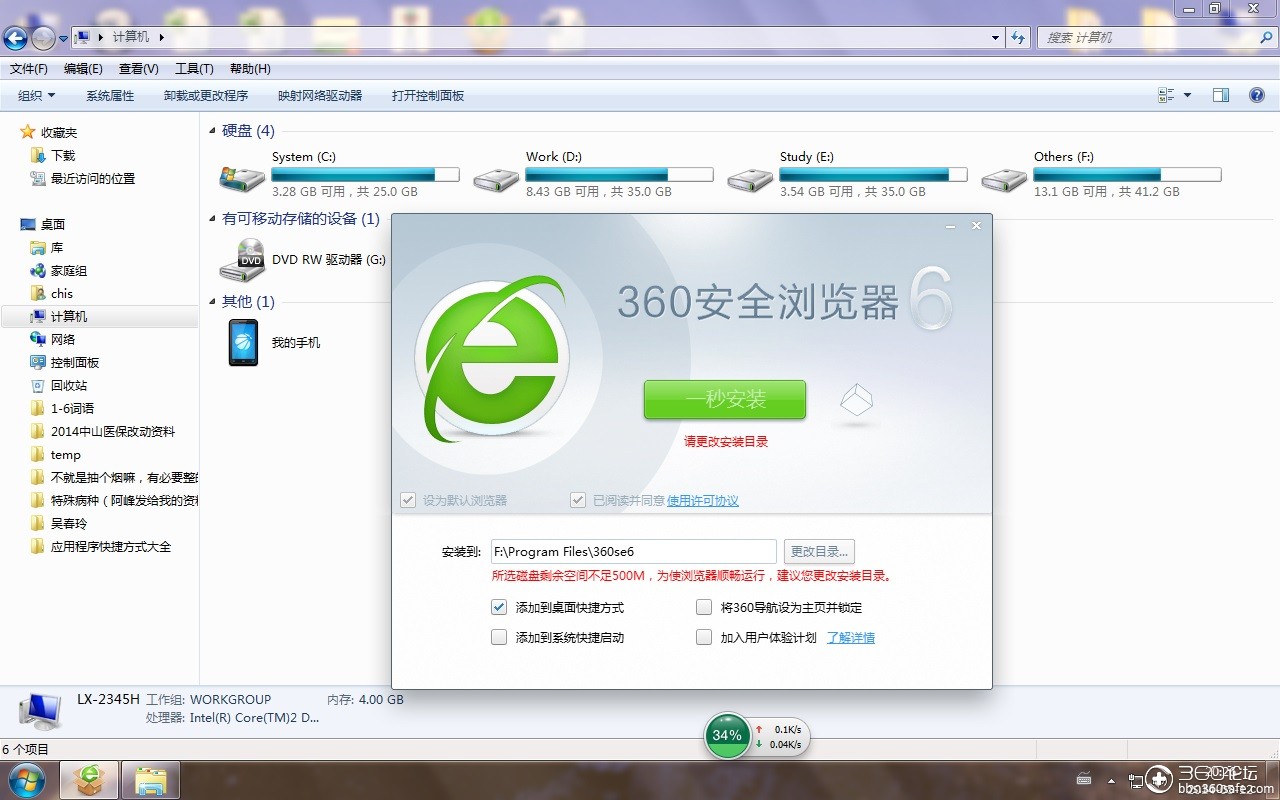Open the recent locations dropdown beside navigation arrows
Viewport: 1280px width, 800px height.
point(64,38)
